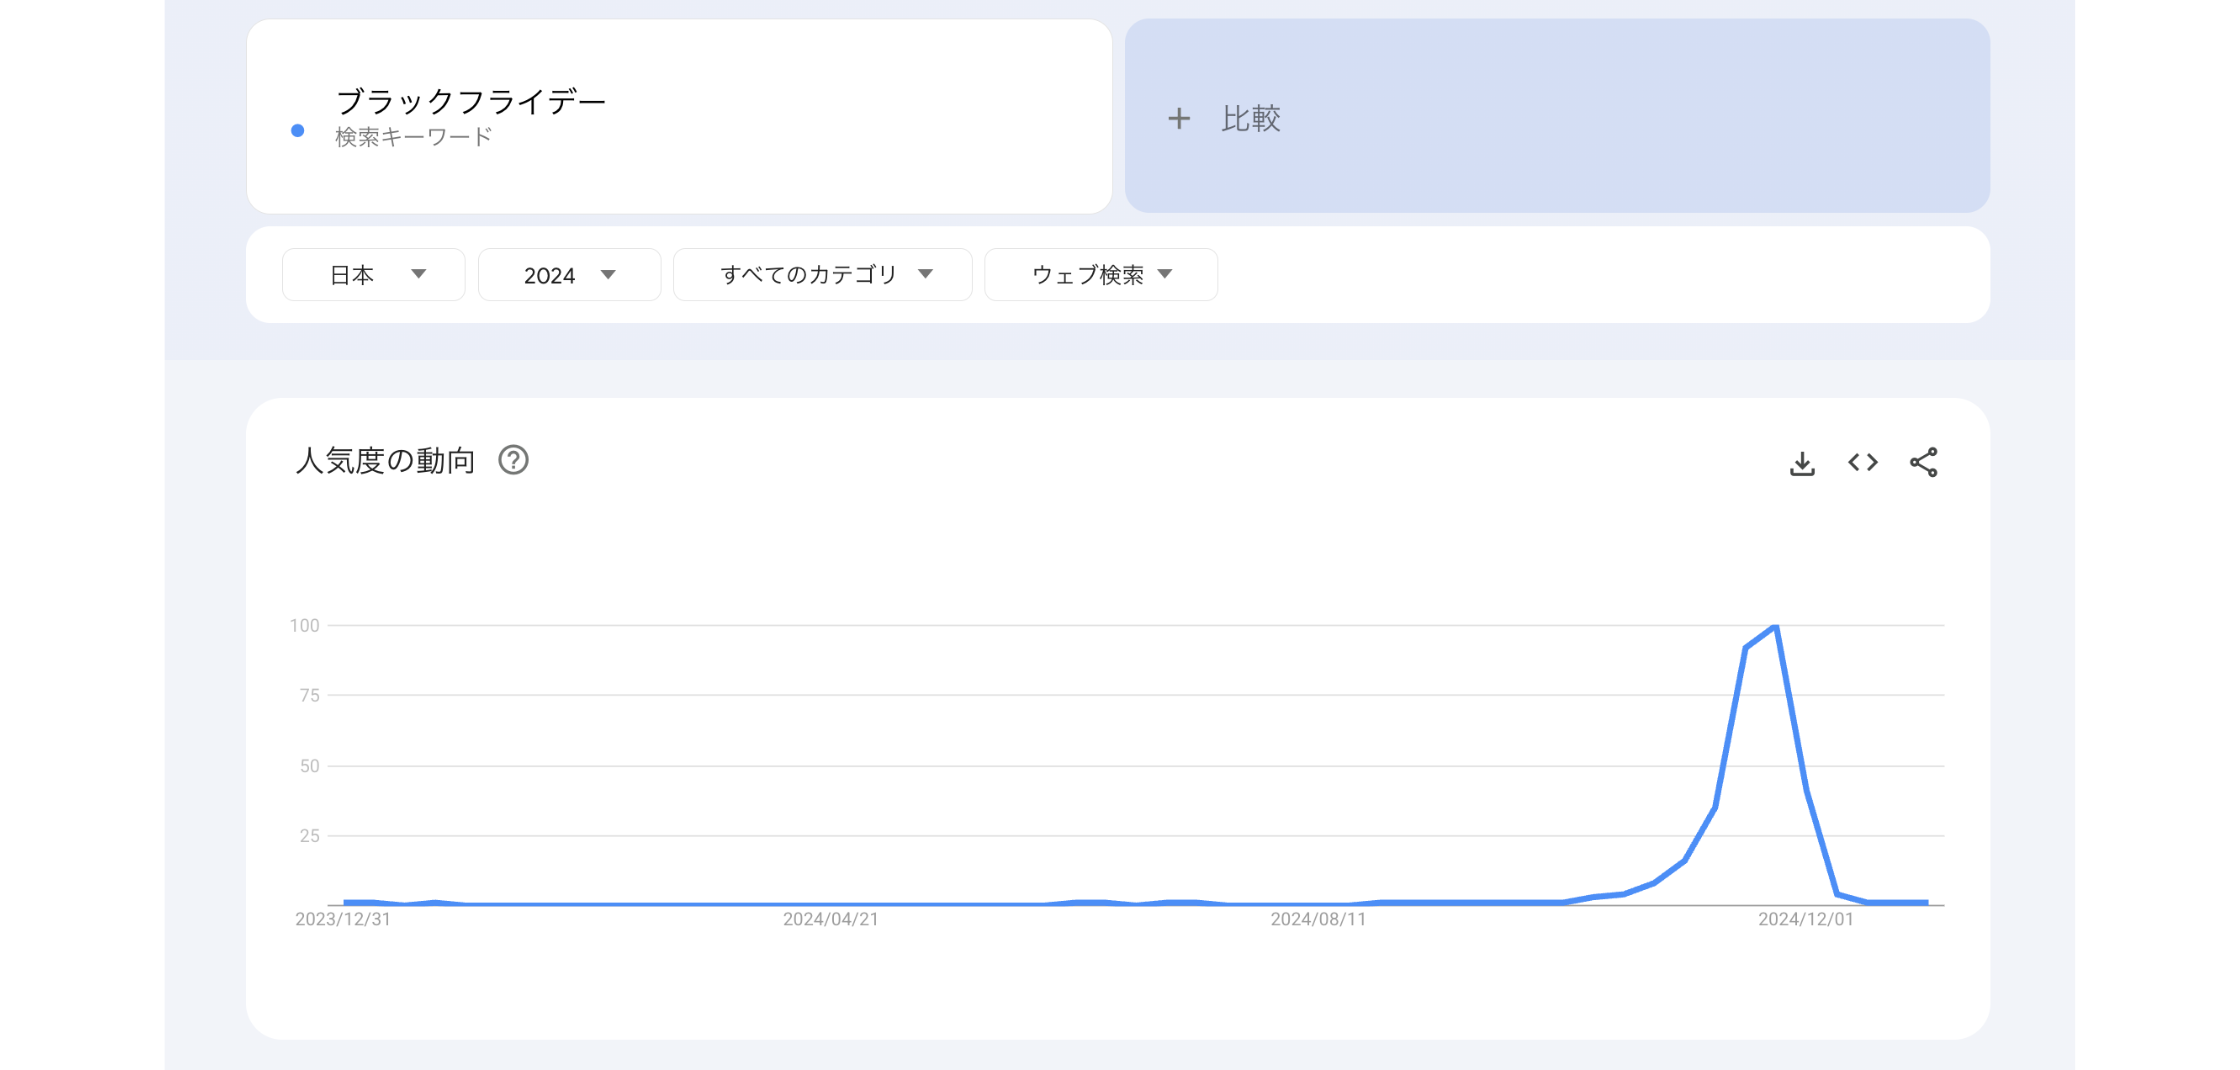The width and height of the screenshot is (2240, 1070).
Task: Change the region from 日本
Action: 355,274
